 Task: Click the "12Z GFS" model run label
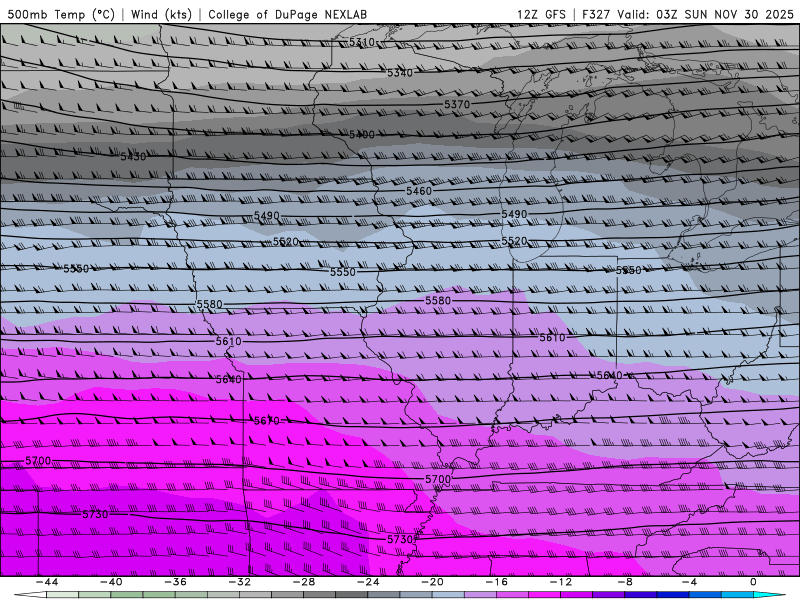[x=541, y=14]
